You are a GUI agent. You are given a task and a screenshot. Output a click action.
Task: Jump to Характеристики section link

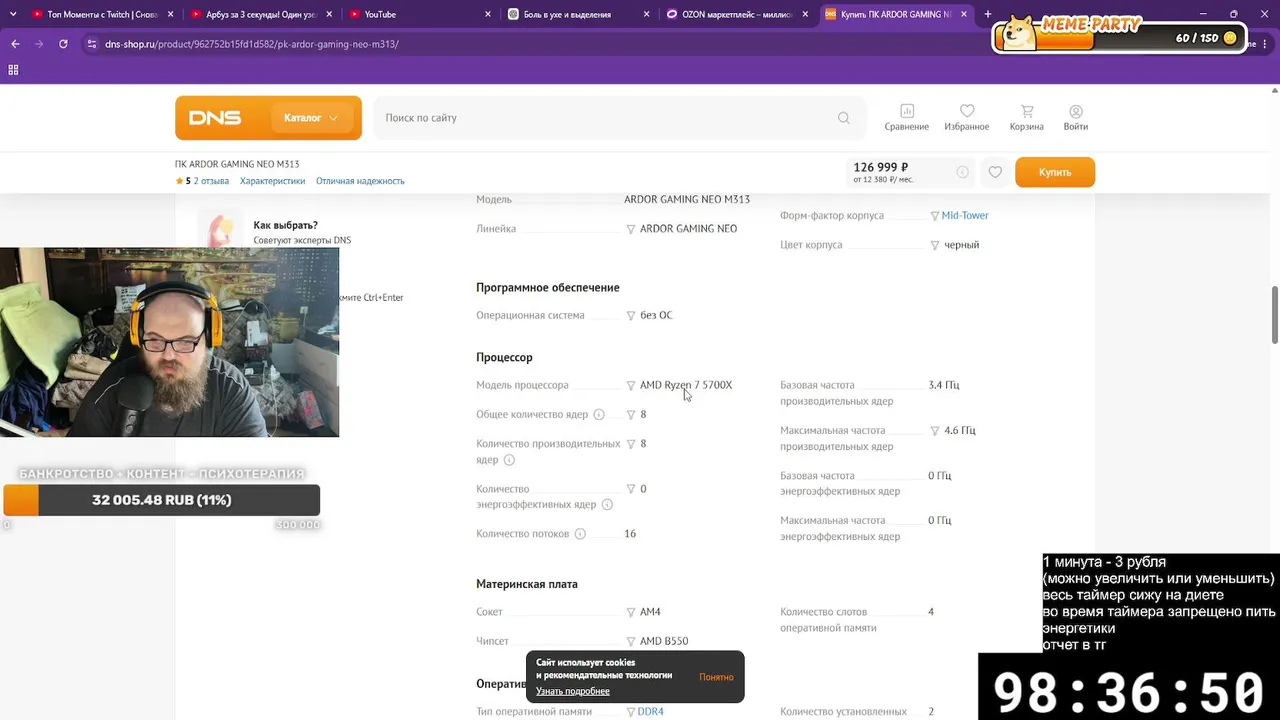pyautogui.click(x=272, y=181)
